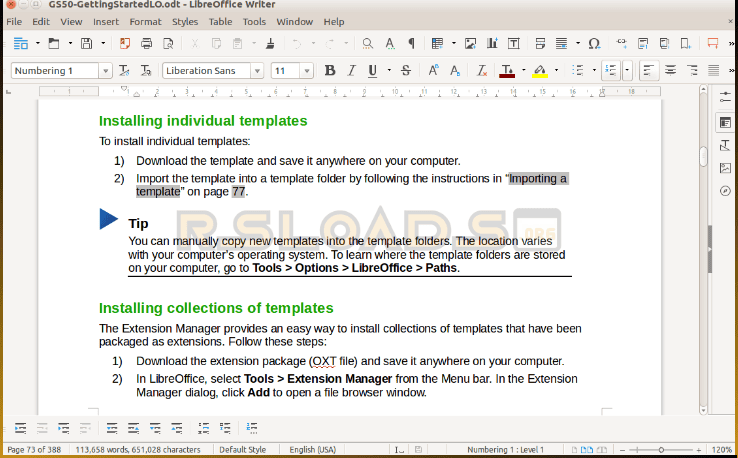Screen dimensions: 738x458
Task: Click the Print icon in toolbar
Action: pos(147,44)
